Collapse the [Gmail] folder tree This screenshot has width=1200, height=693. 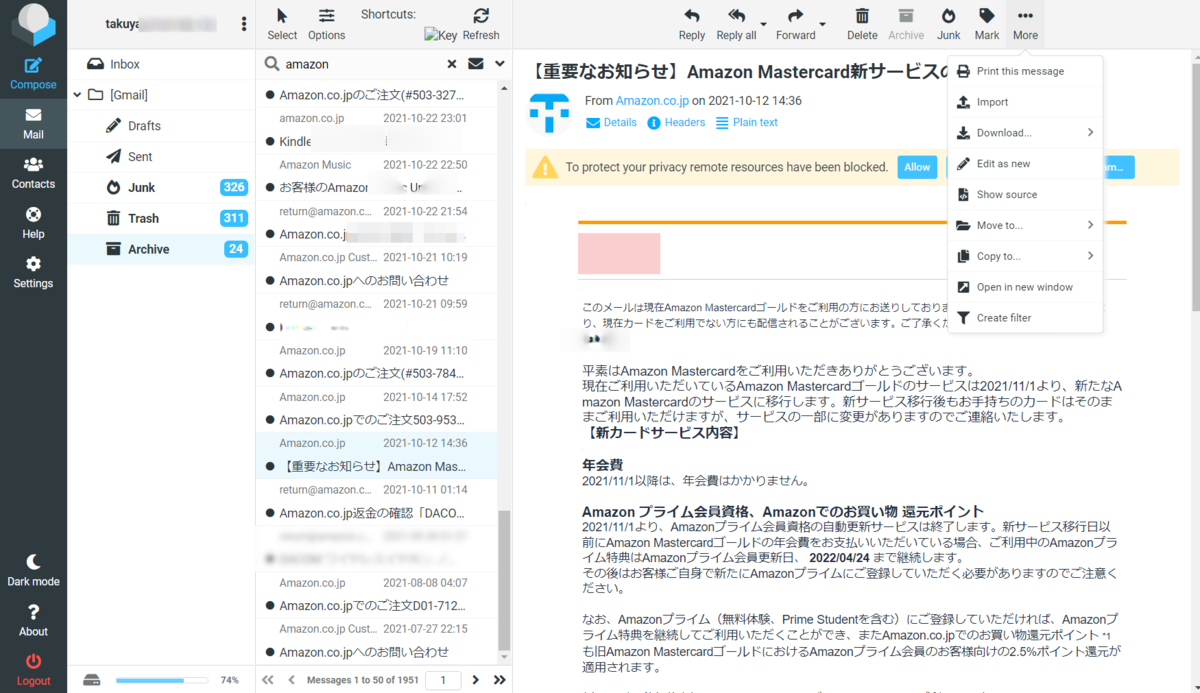pyautogui.click(x=78, y=95)
